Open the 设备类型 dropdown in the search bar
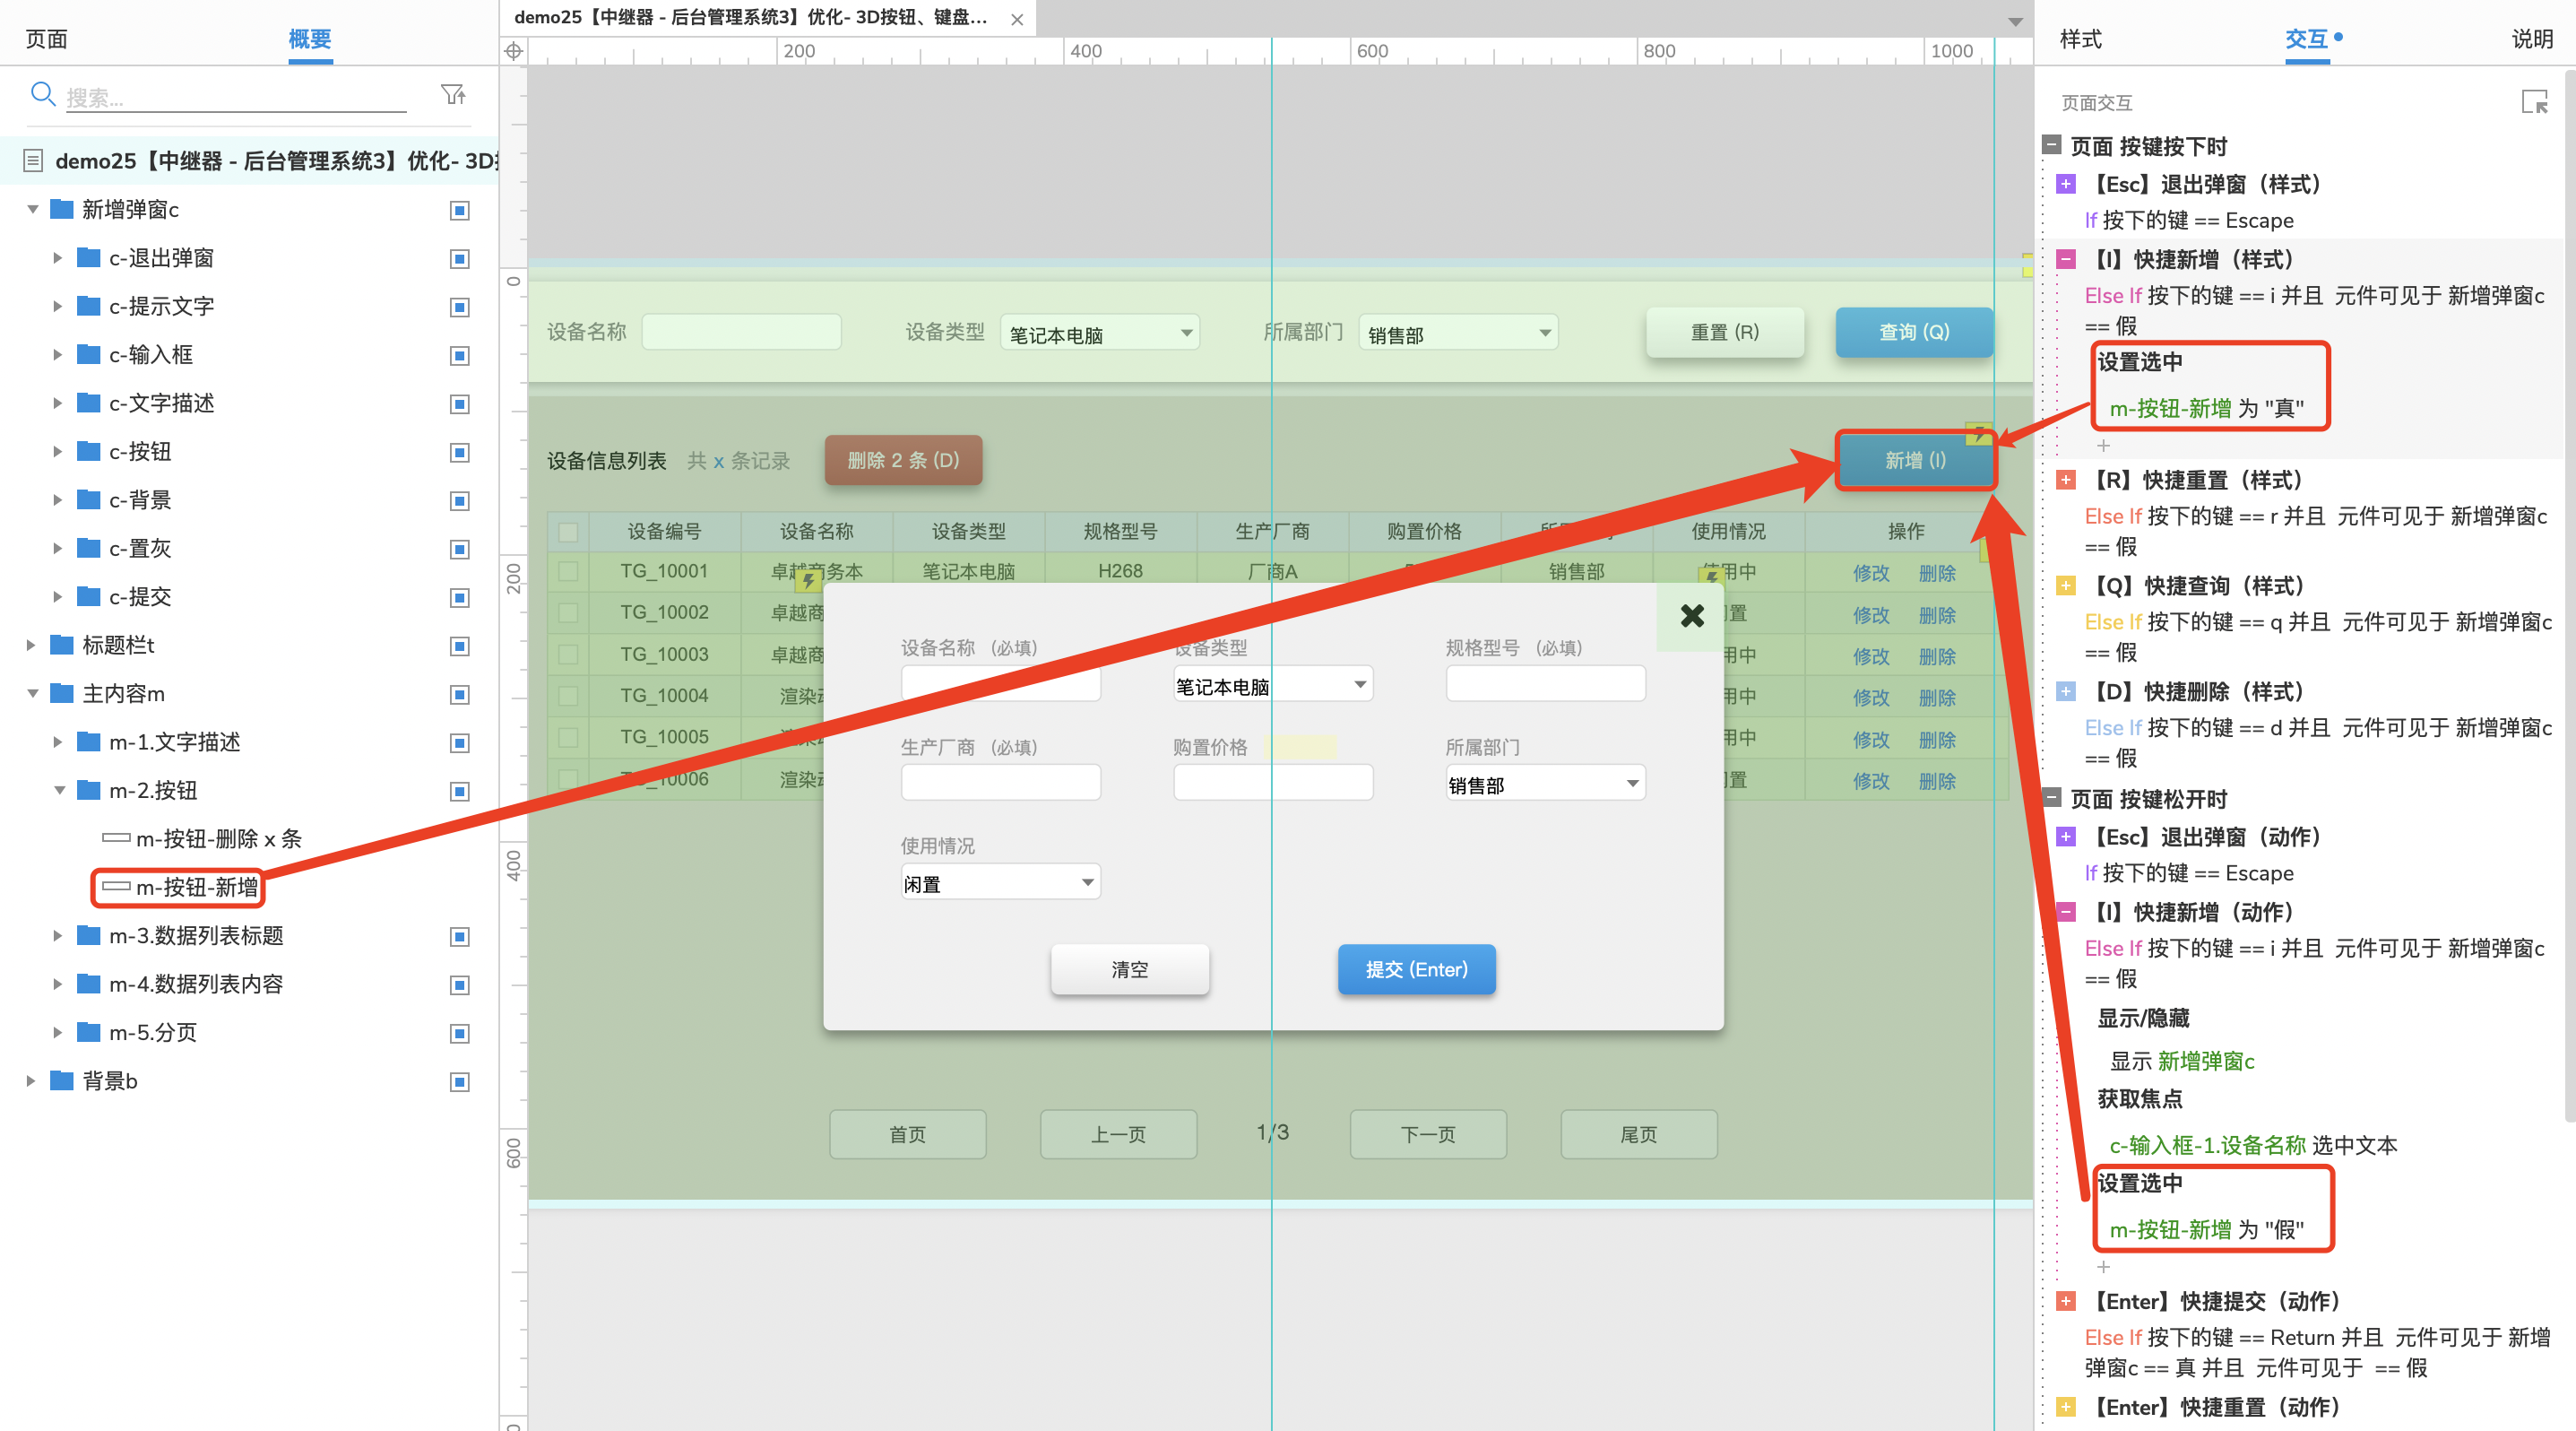Viewport: 2576px width, 1431px height. 1100,333
